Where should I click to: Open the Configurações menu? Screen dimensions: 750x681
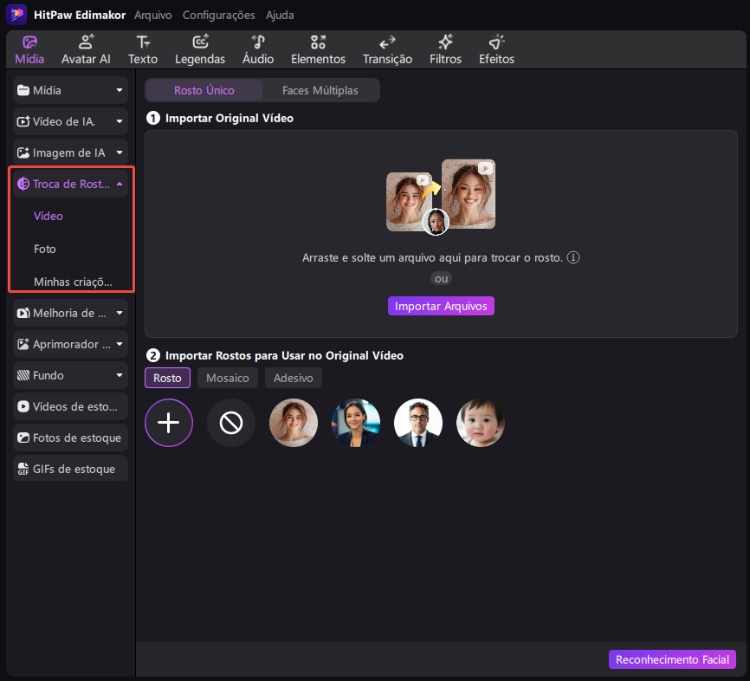point(218,15)
